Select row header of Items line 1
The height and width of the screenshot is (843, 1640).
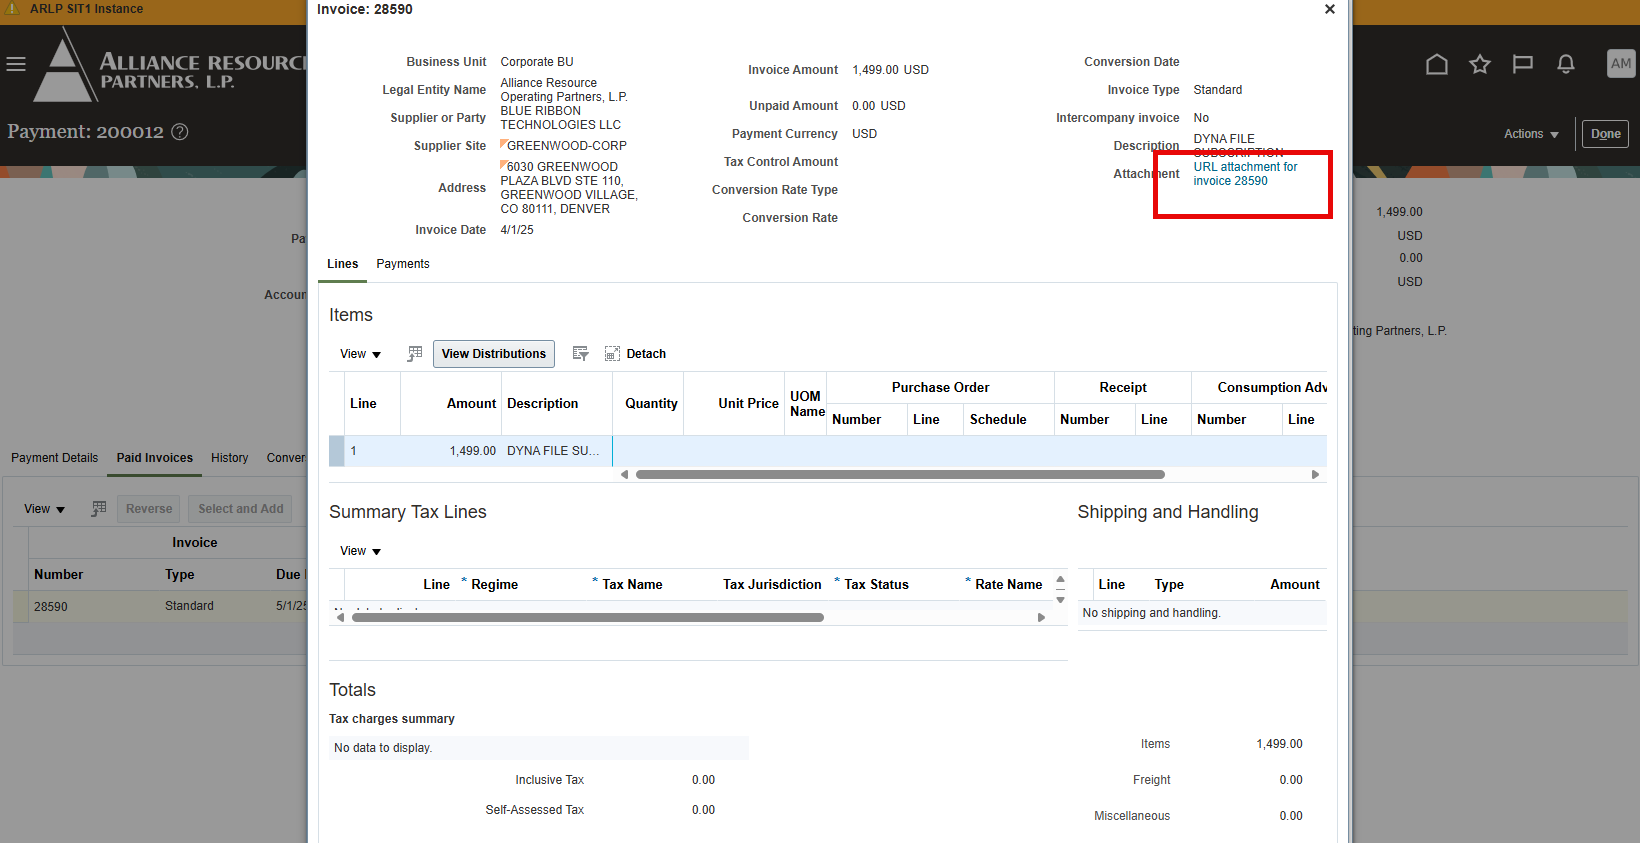(337, 451)
